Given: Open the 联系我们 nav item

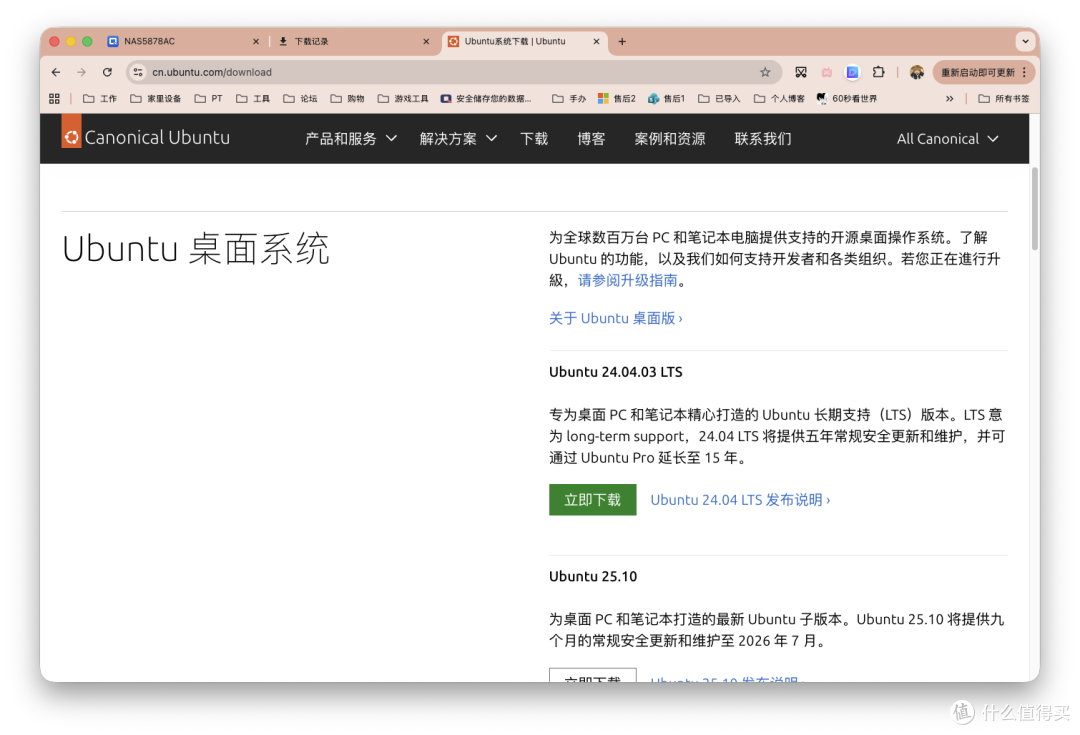Looking at the screenshot, I should pos(762,138).
